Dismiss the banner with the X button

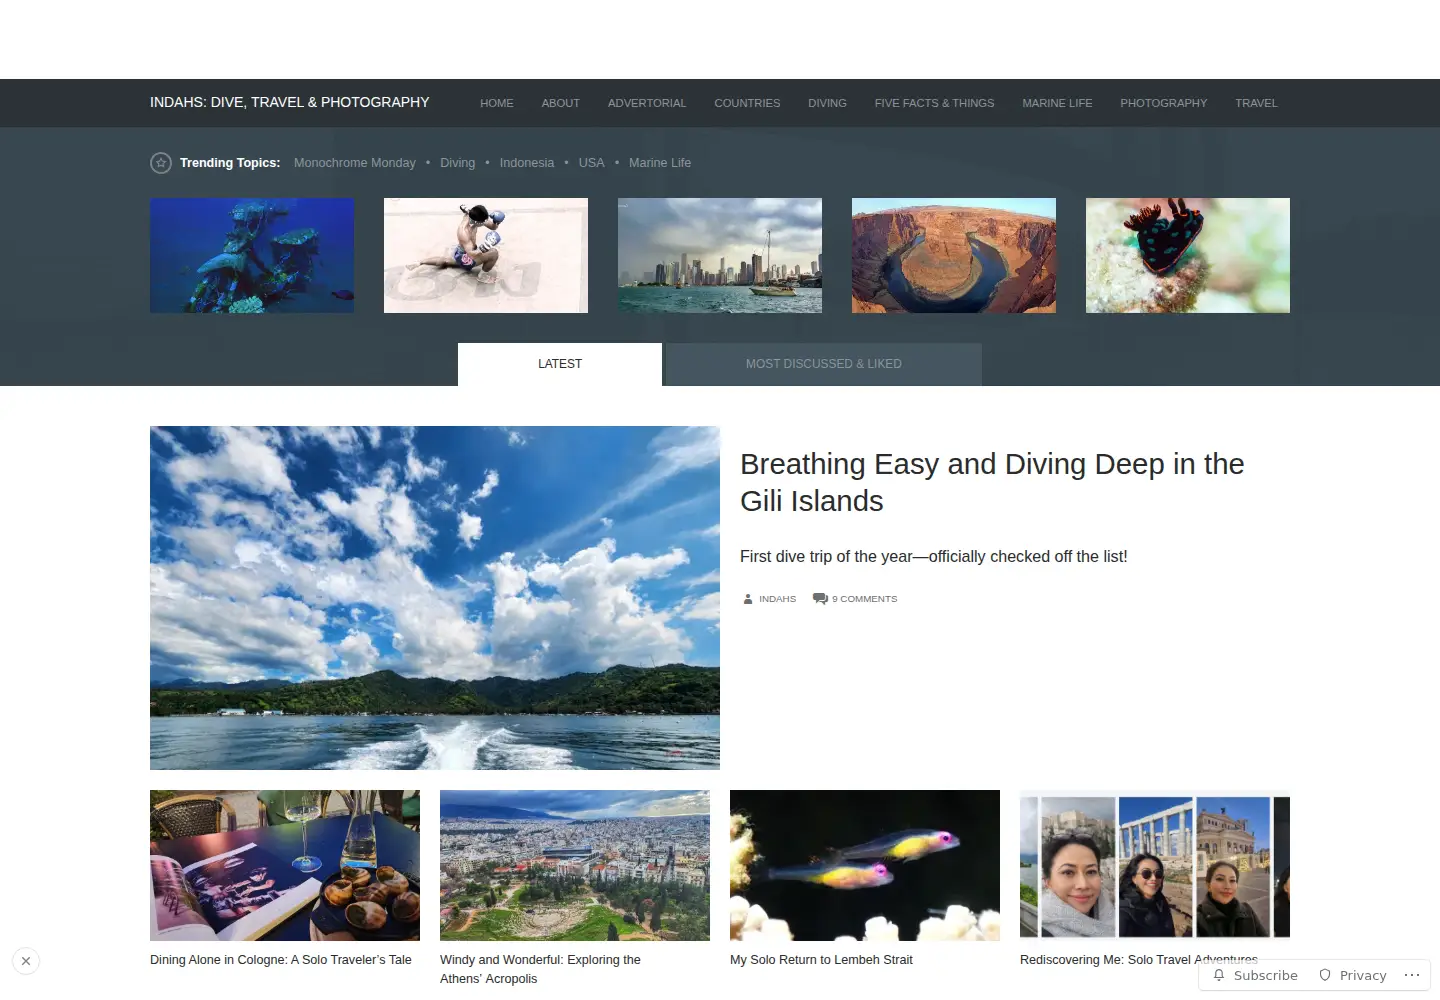click(x=26, y=961)
